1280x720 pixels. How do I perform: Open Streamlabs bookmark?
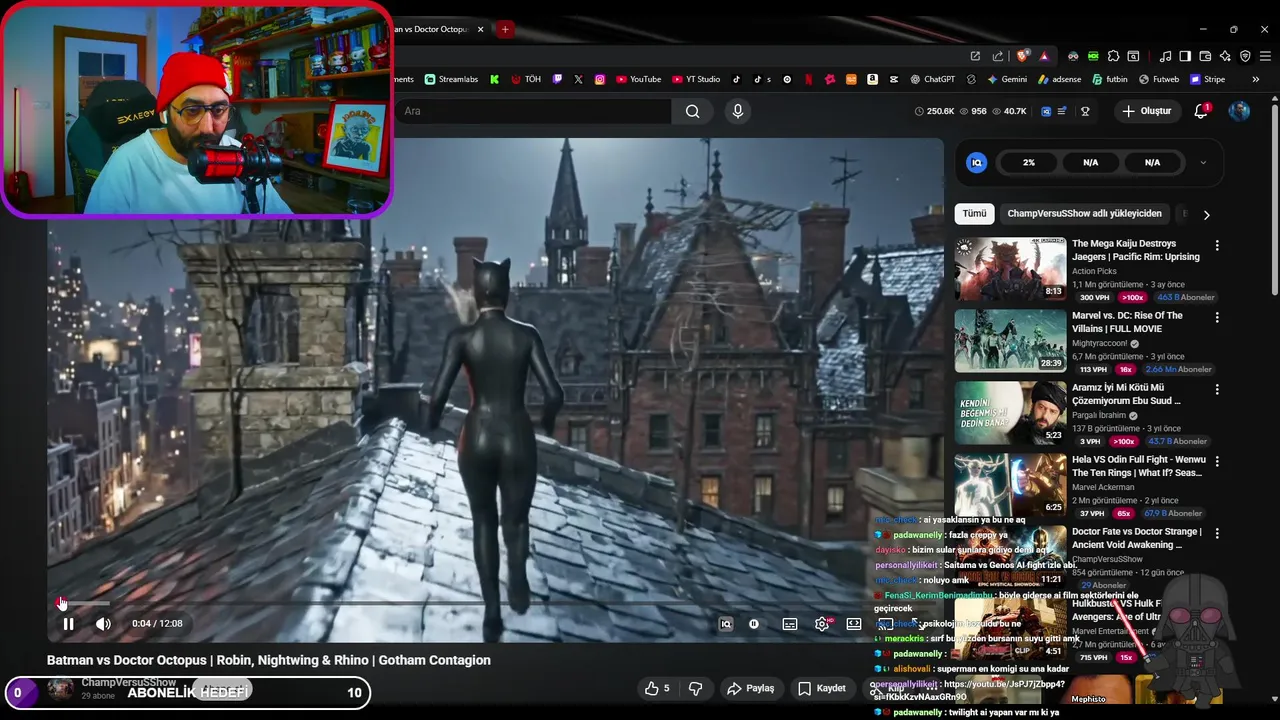(x=451, y=79)
